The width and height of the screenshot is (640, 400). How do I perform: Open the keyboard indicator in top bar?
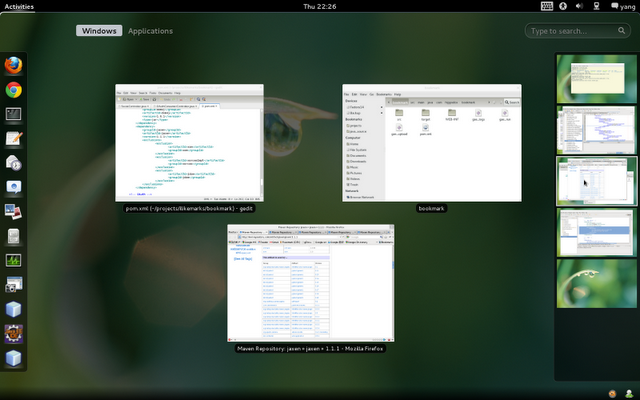547,6
